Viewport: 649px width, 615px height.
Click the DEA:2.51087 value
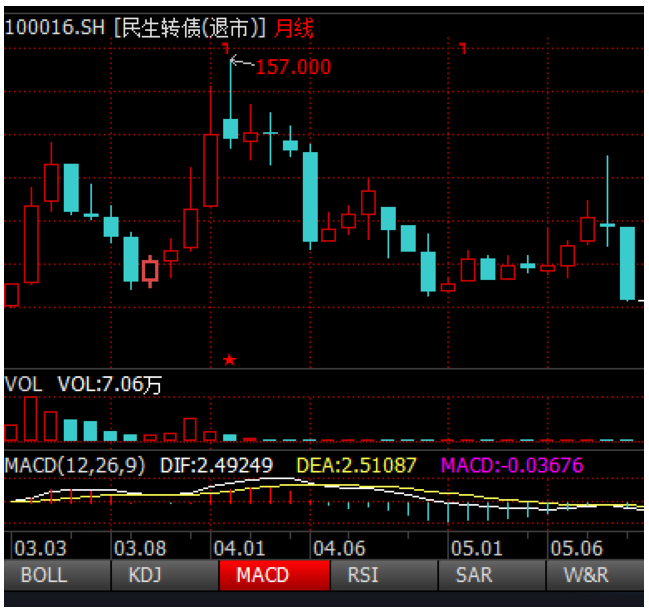[356, 465]
